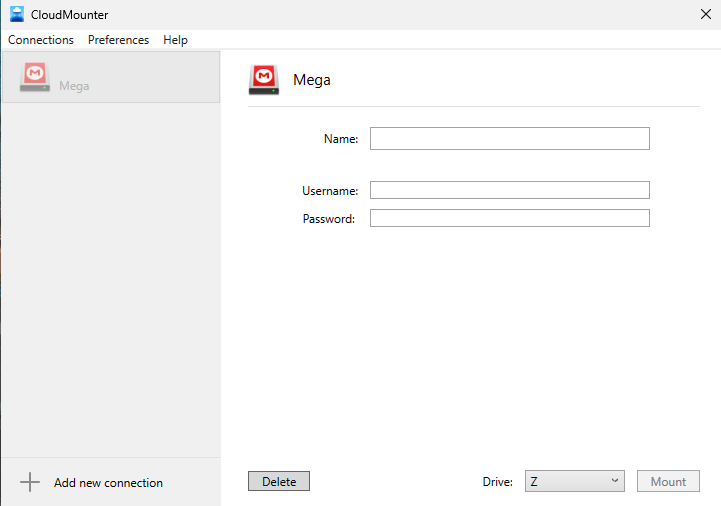Image resolution: width=721 pixels, height=506 pixels.
Task: Open the Preferences menu
Action: point(118,40)
